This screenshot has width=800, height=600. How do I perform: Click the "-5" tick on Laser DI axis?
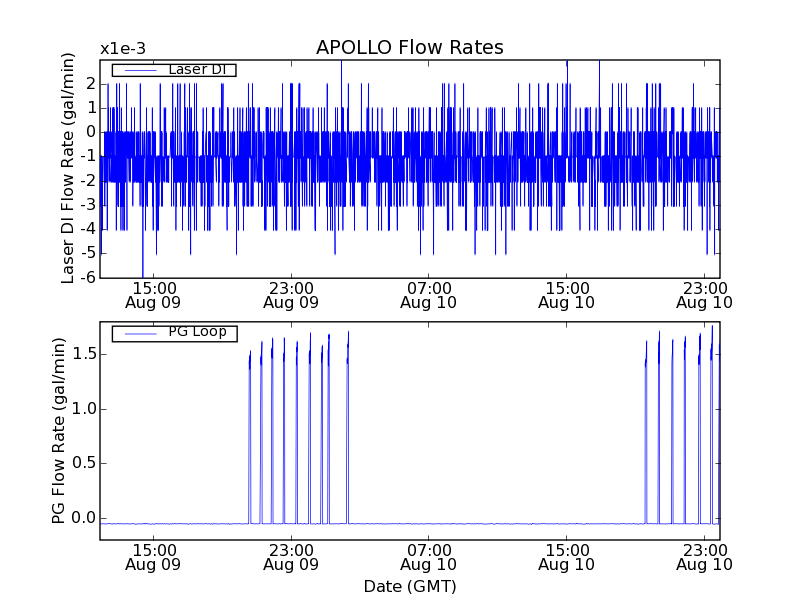tap(88, 253)
